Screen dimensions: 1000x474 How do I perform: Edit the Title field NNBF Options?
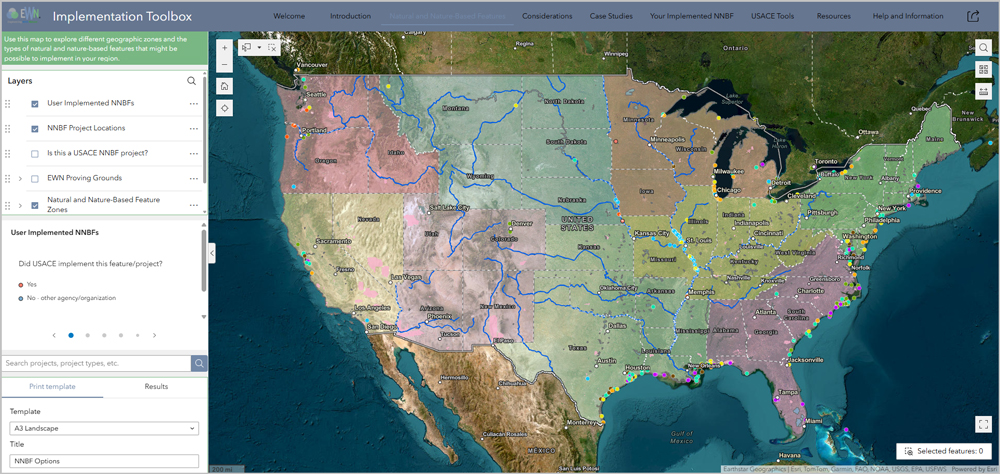pyautogui.click(x=105, y=461)
